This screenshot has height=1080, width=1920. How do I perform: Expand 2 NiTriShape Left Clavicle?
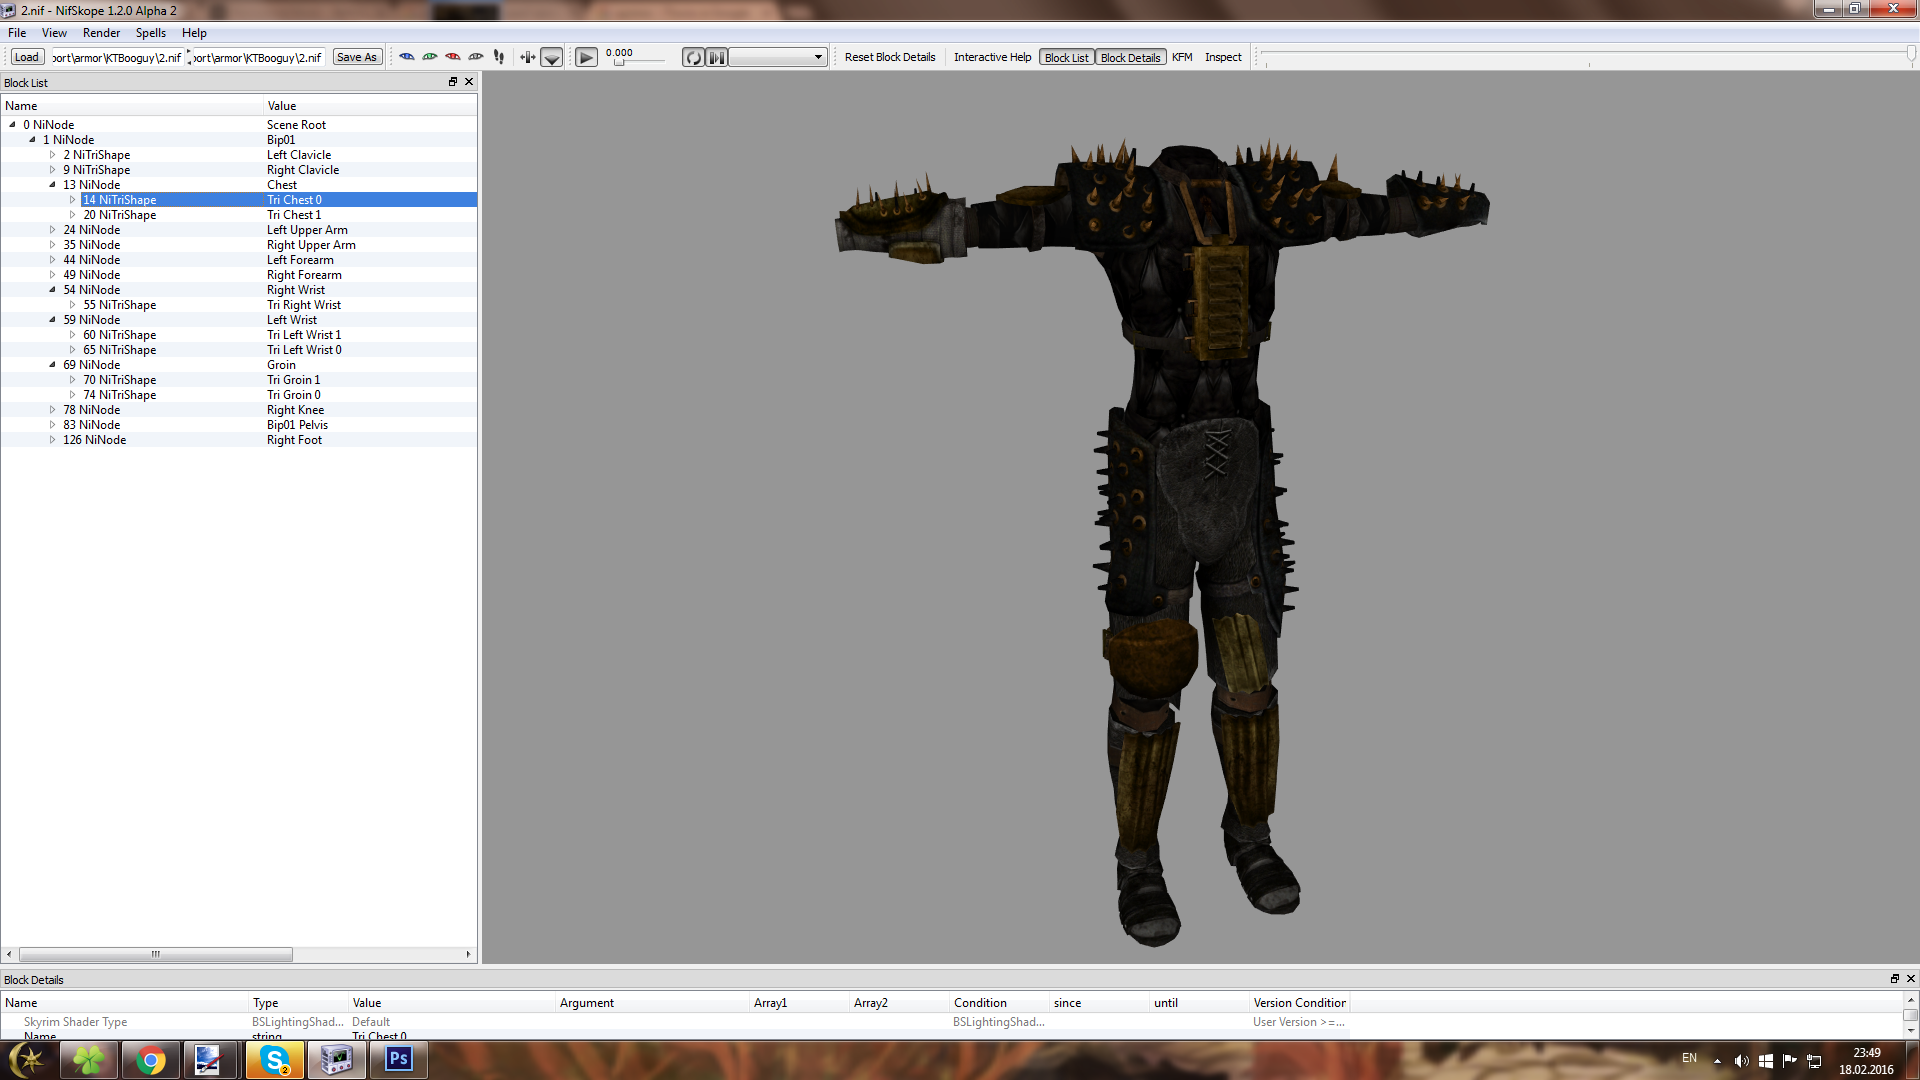[x=52, y=155]
